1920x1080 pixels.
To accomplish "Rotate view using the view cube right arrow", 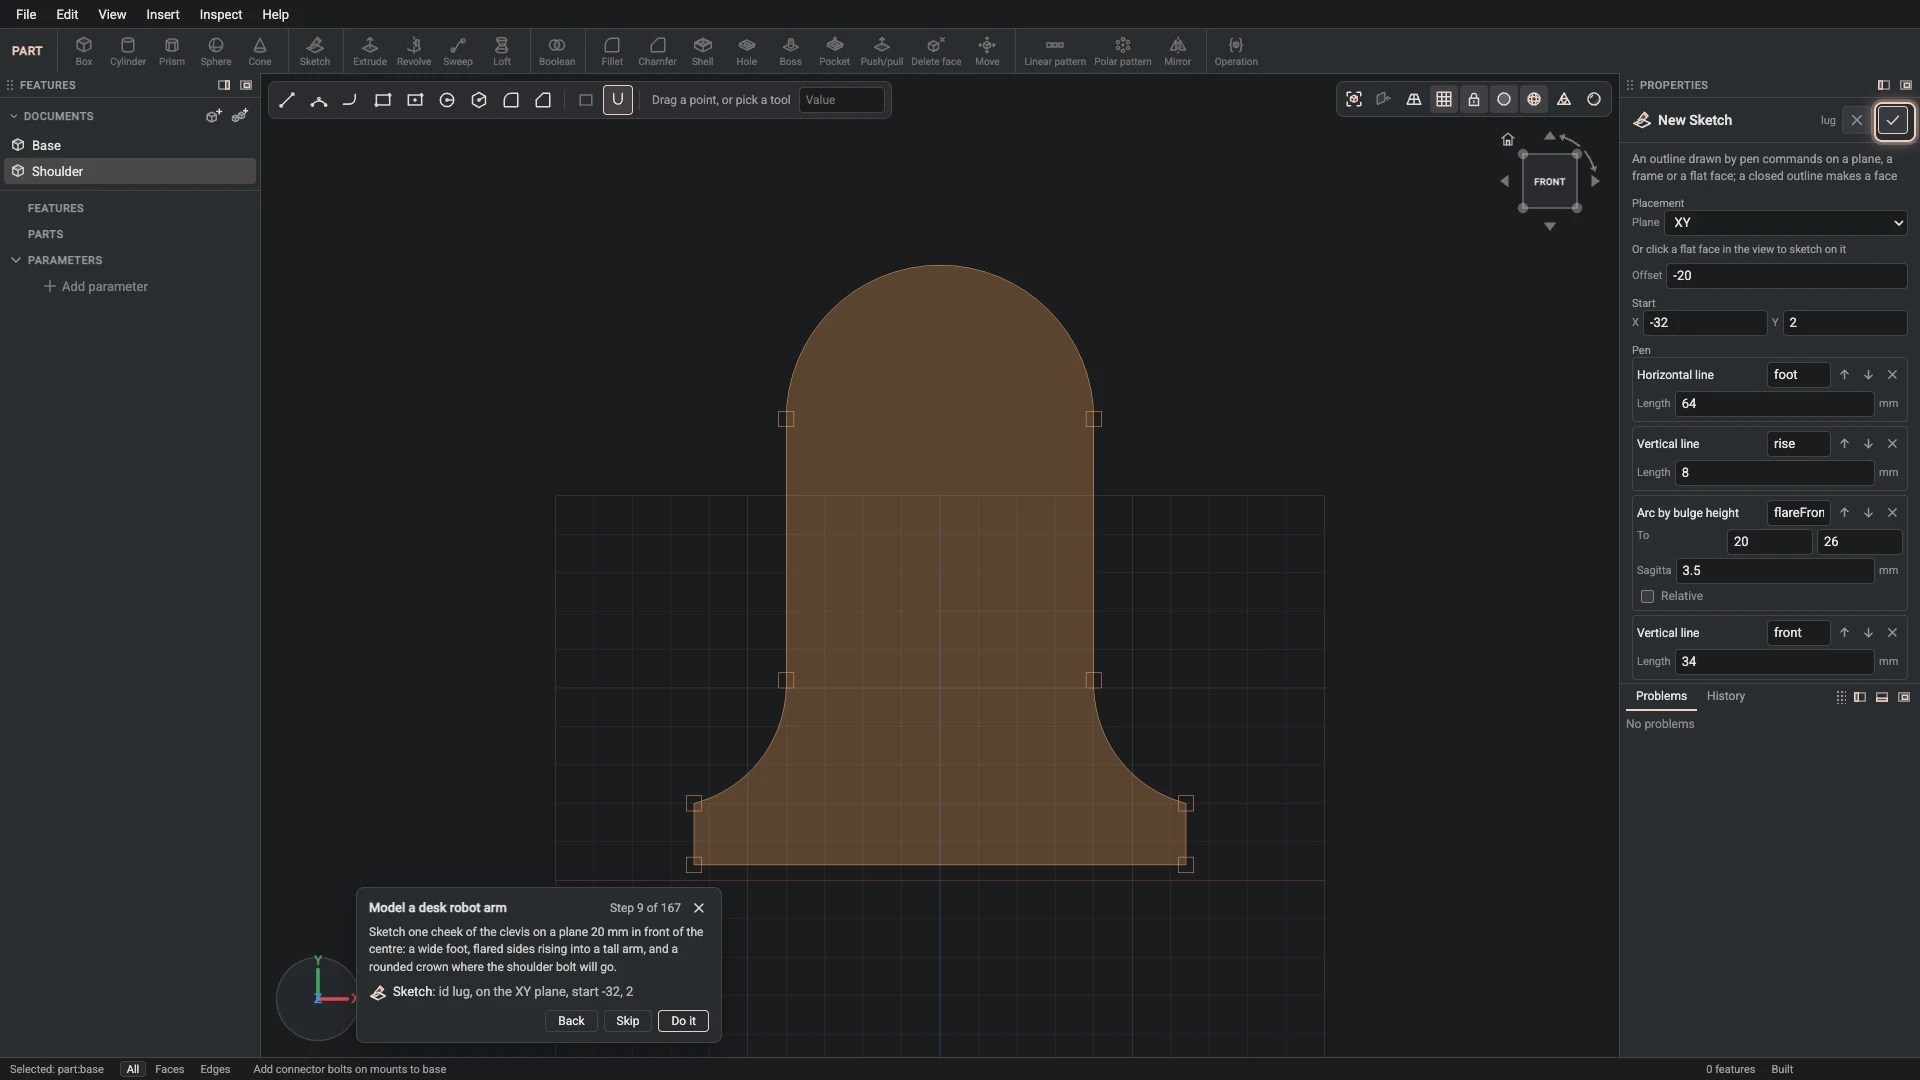I will pyautogui.click(x=1595, y=181).
